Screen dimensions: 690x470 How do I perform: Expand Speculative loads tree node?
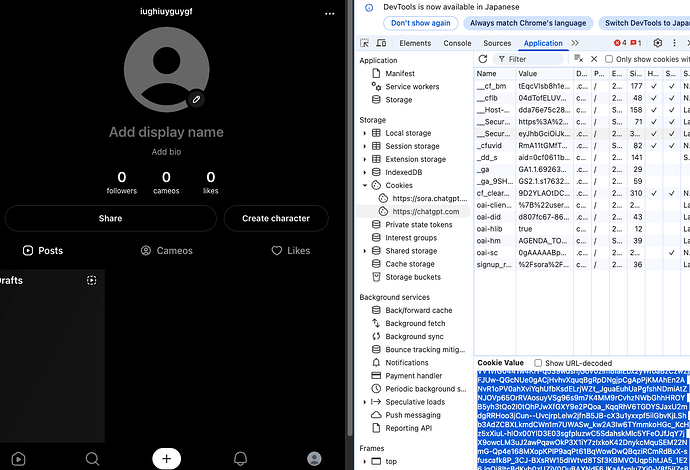pos(364,402)
